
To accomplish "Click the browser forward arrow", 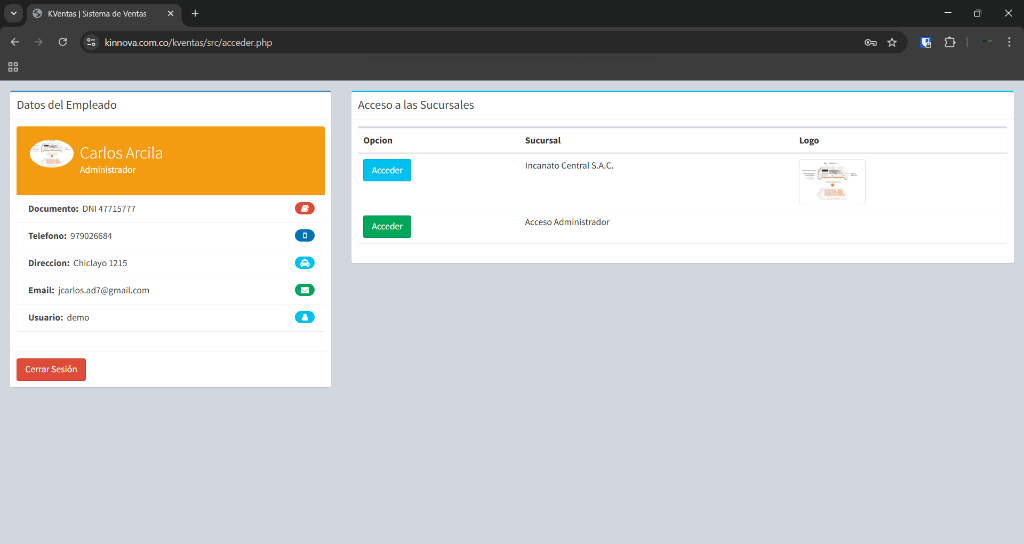I will pos(39,42).
